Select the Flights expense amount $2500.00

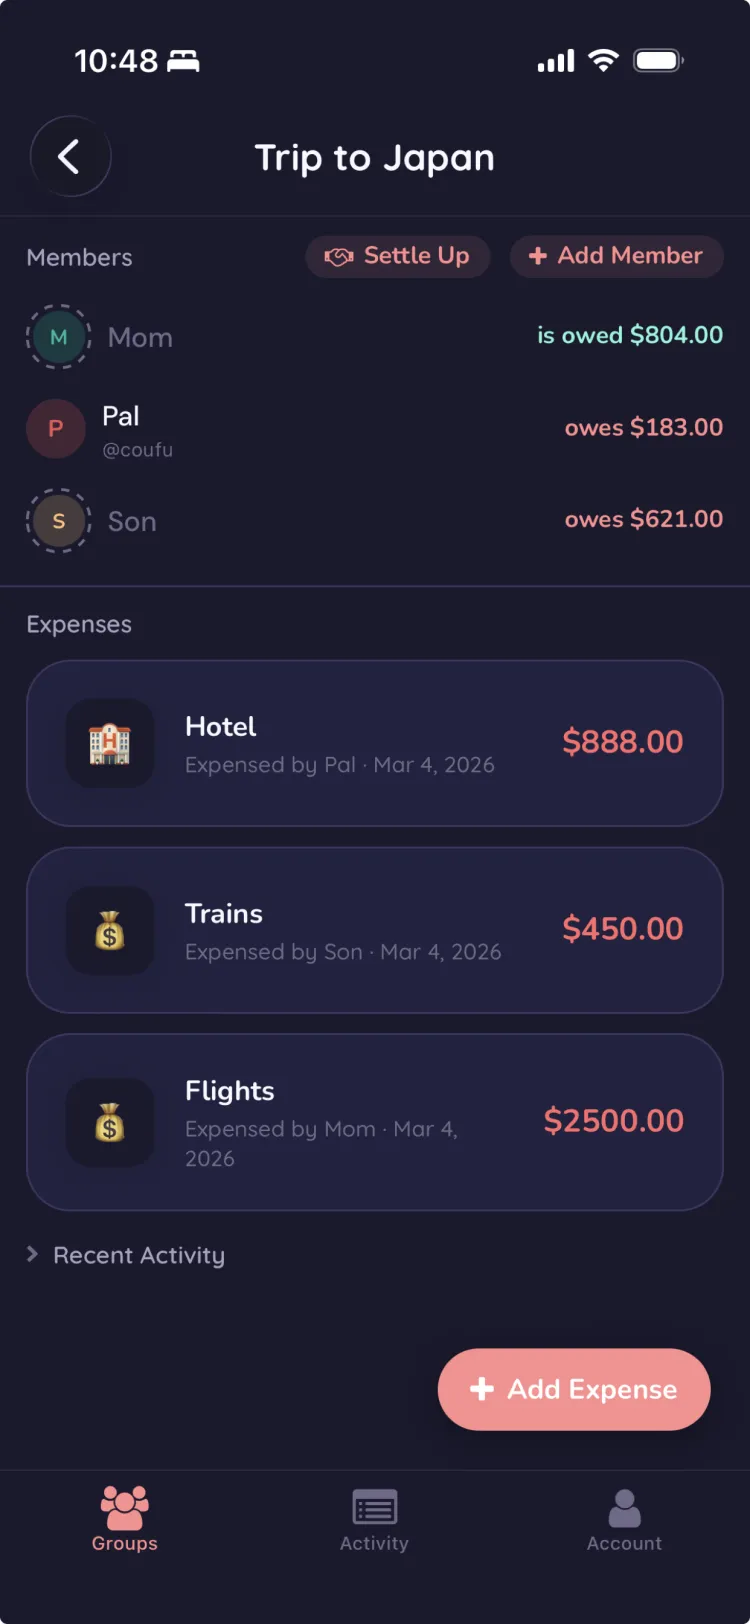[x=613, y=1121]
